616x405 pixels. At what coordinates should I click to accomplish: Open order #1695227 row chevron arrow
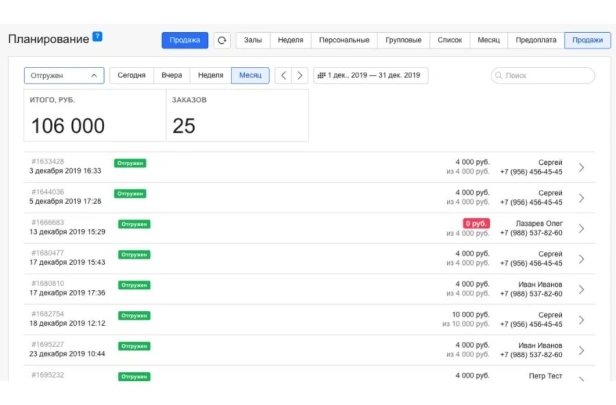click(582, 350)
